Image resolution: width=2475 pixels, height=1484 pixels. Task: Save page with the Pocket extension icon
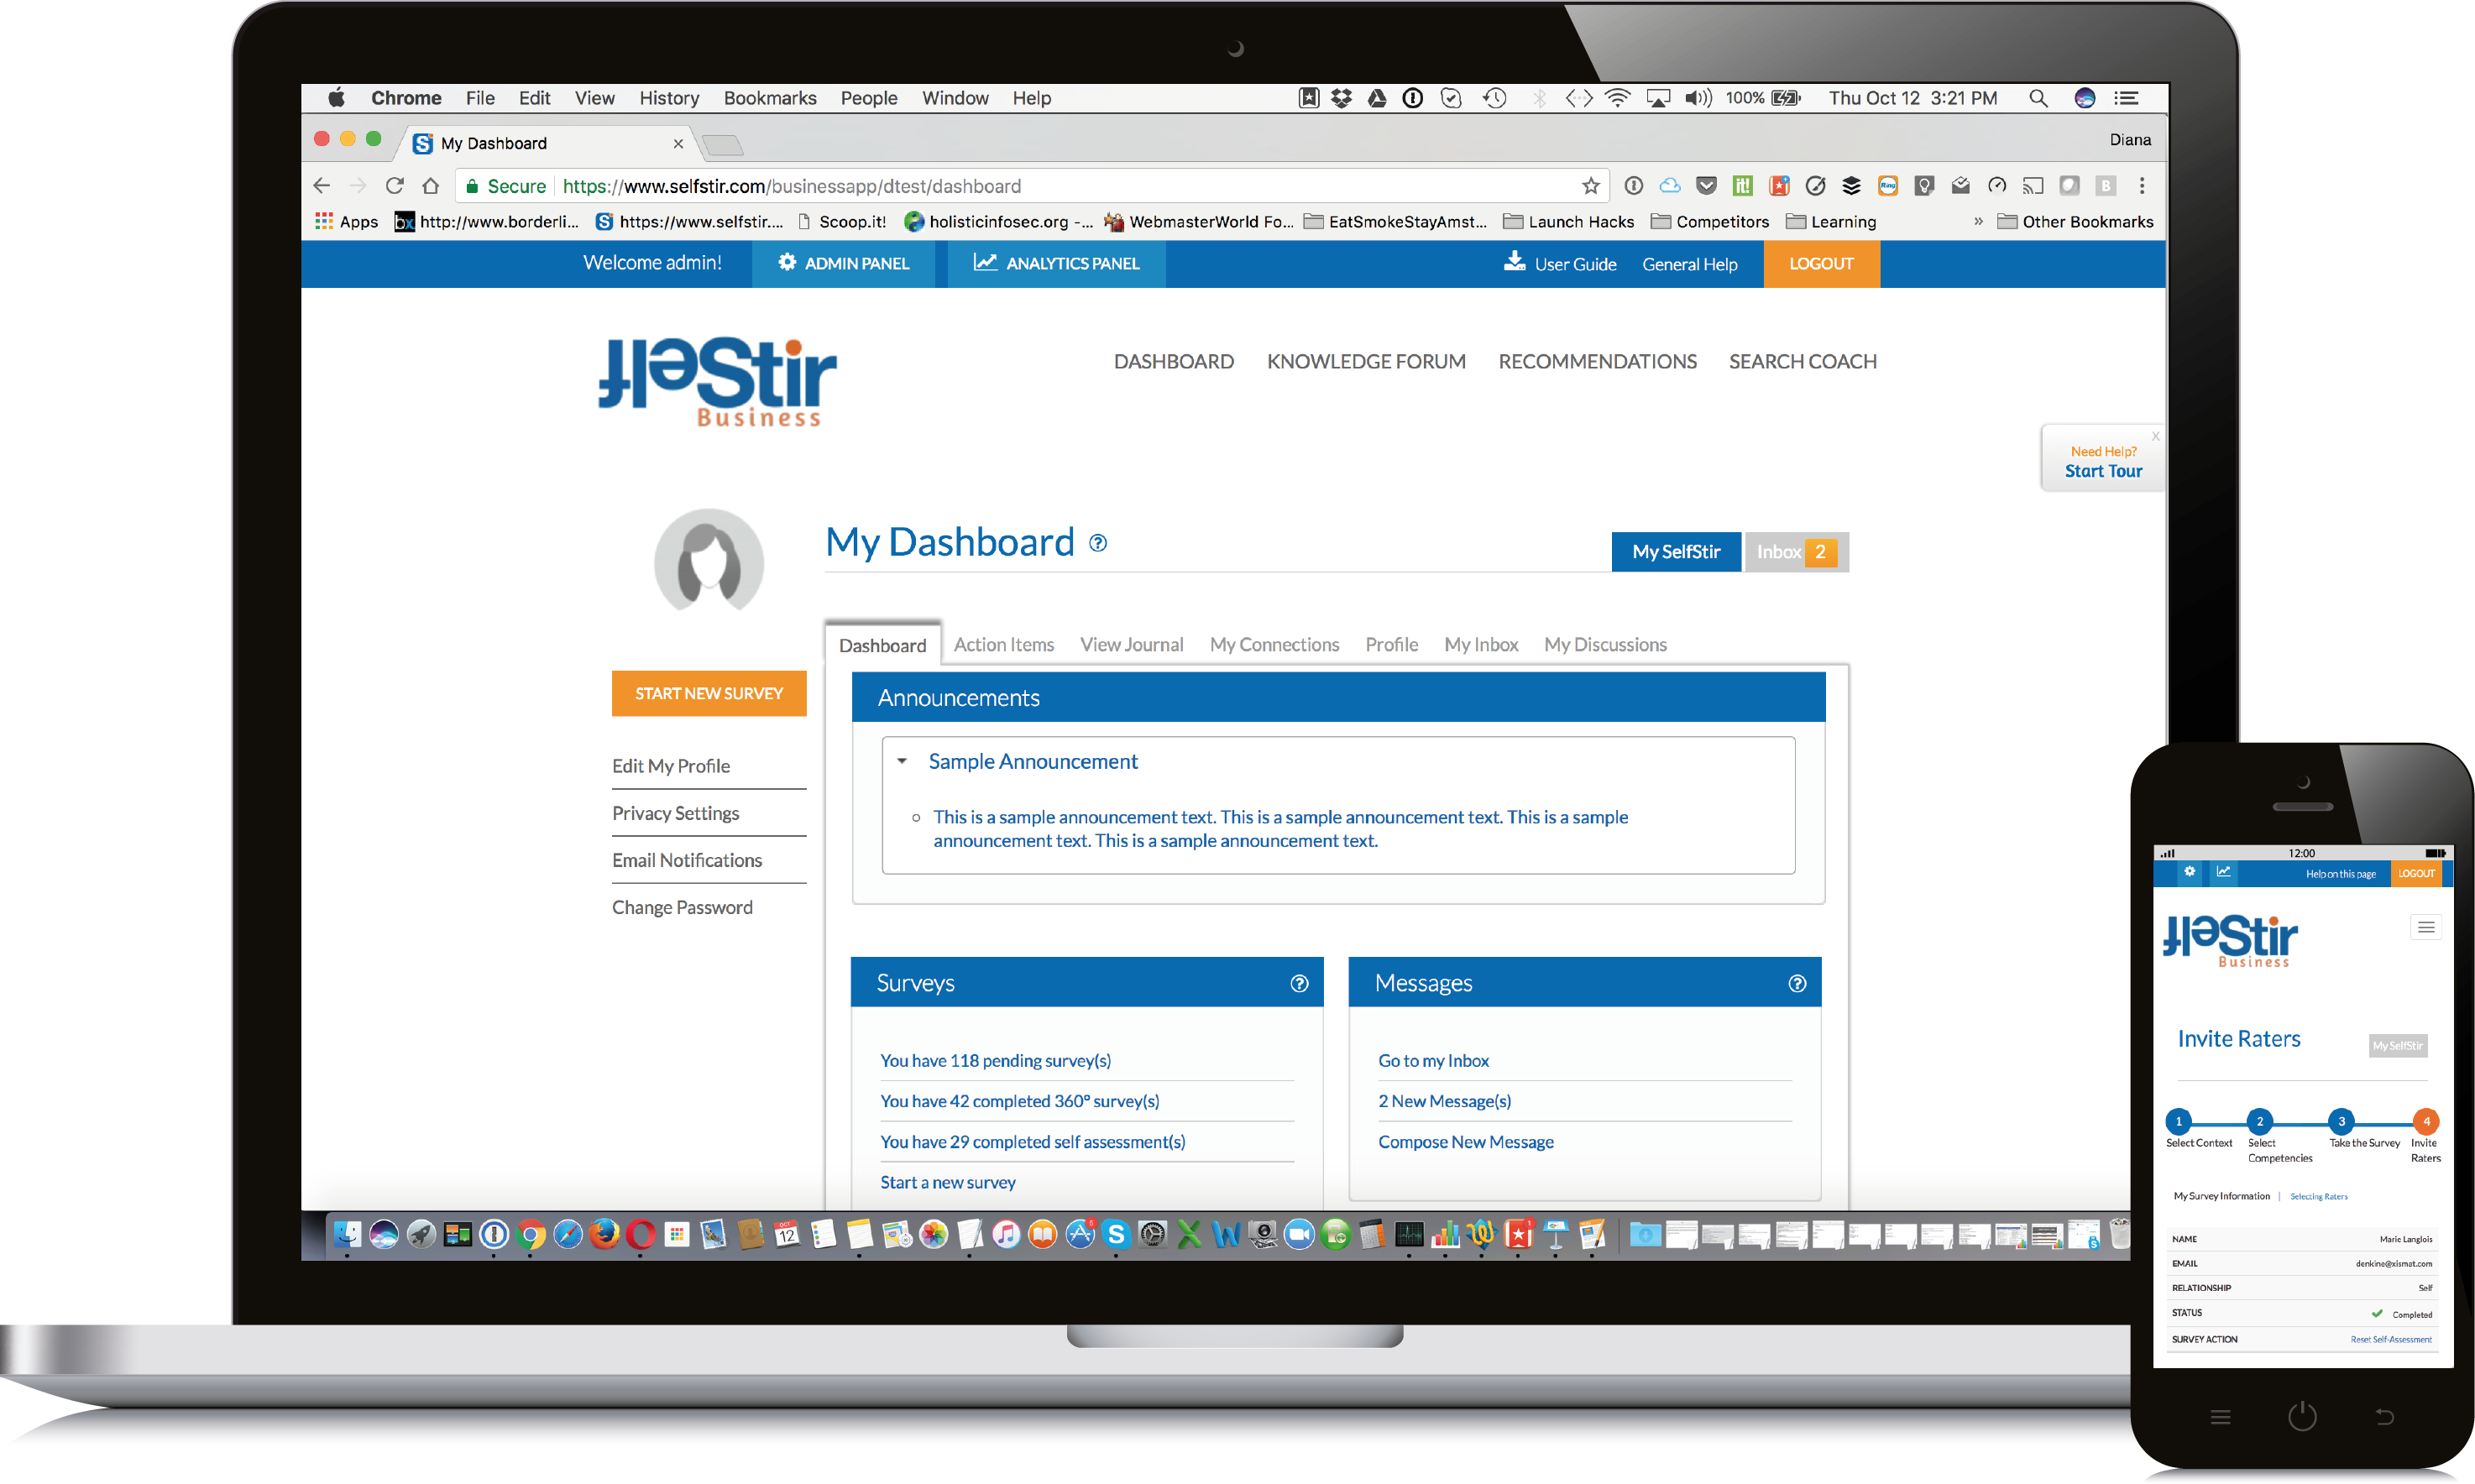coord(1706,186)
